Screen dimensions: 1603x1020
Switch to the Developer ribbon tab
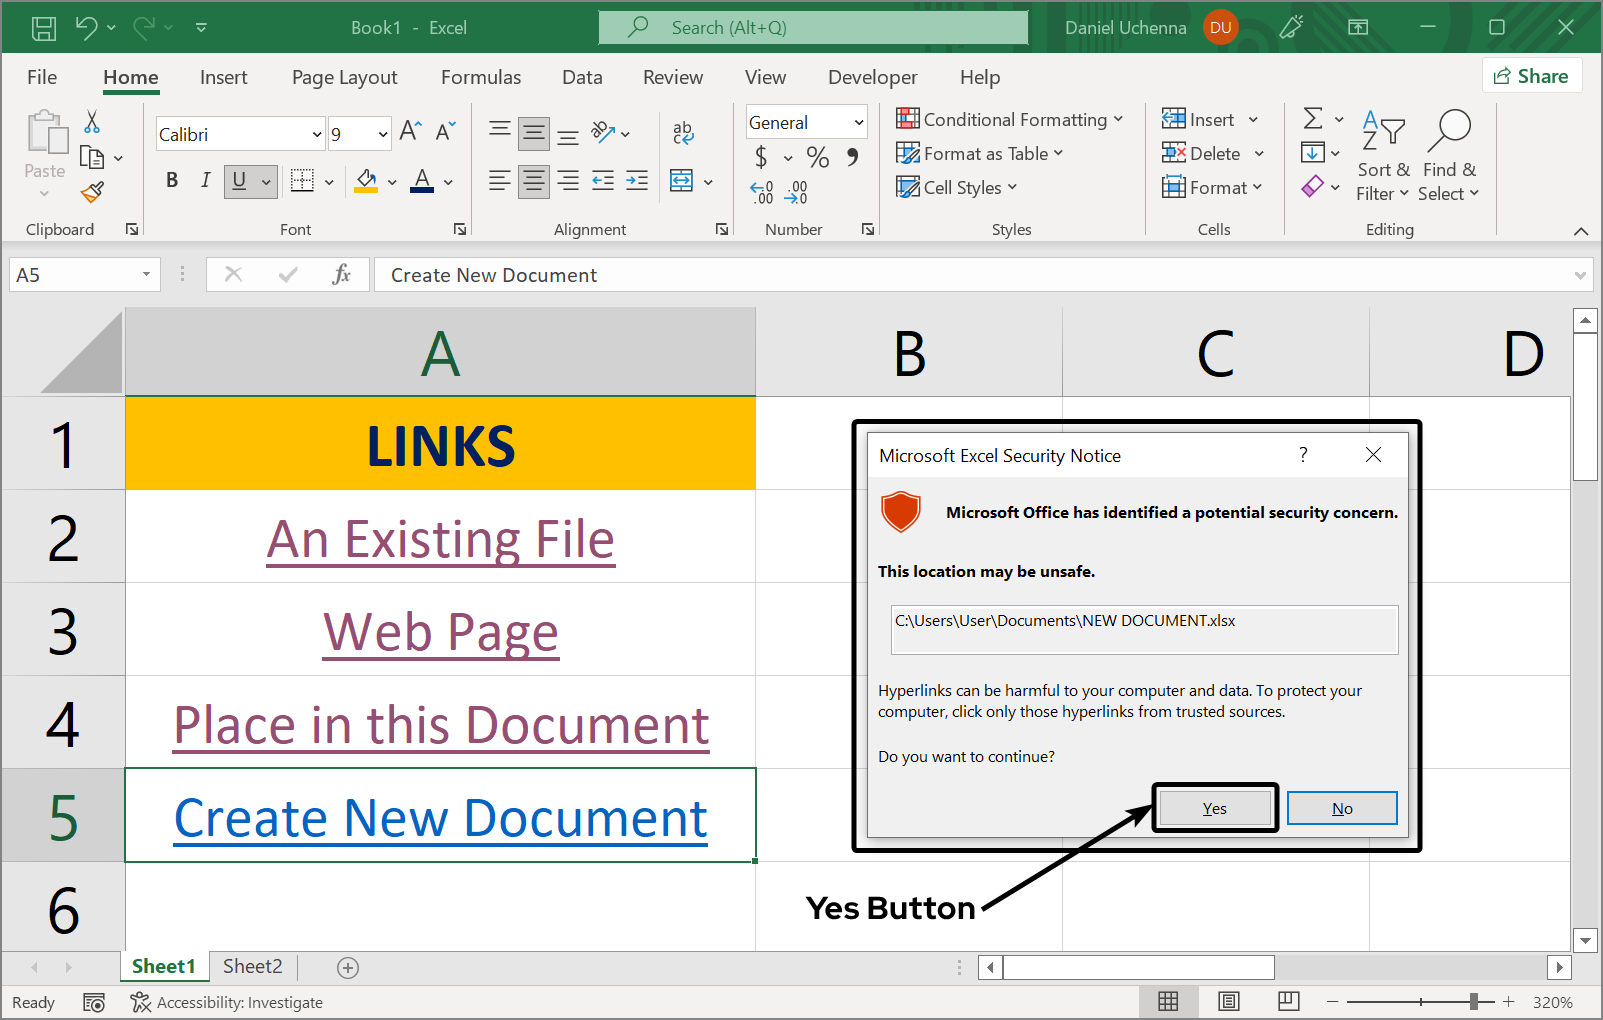pyautogui.click(x=872, y=77)
